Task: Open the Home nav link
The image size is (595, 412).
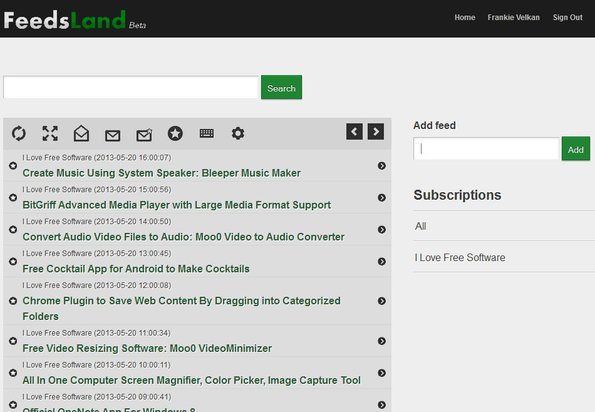Action: (x=465, y=17)
